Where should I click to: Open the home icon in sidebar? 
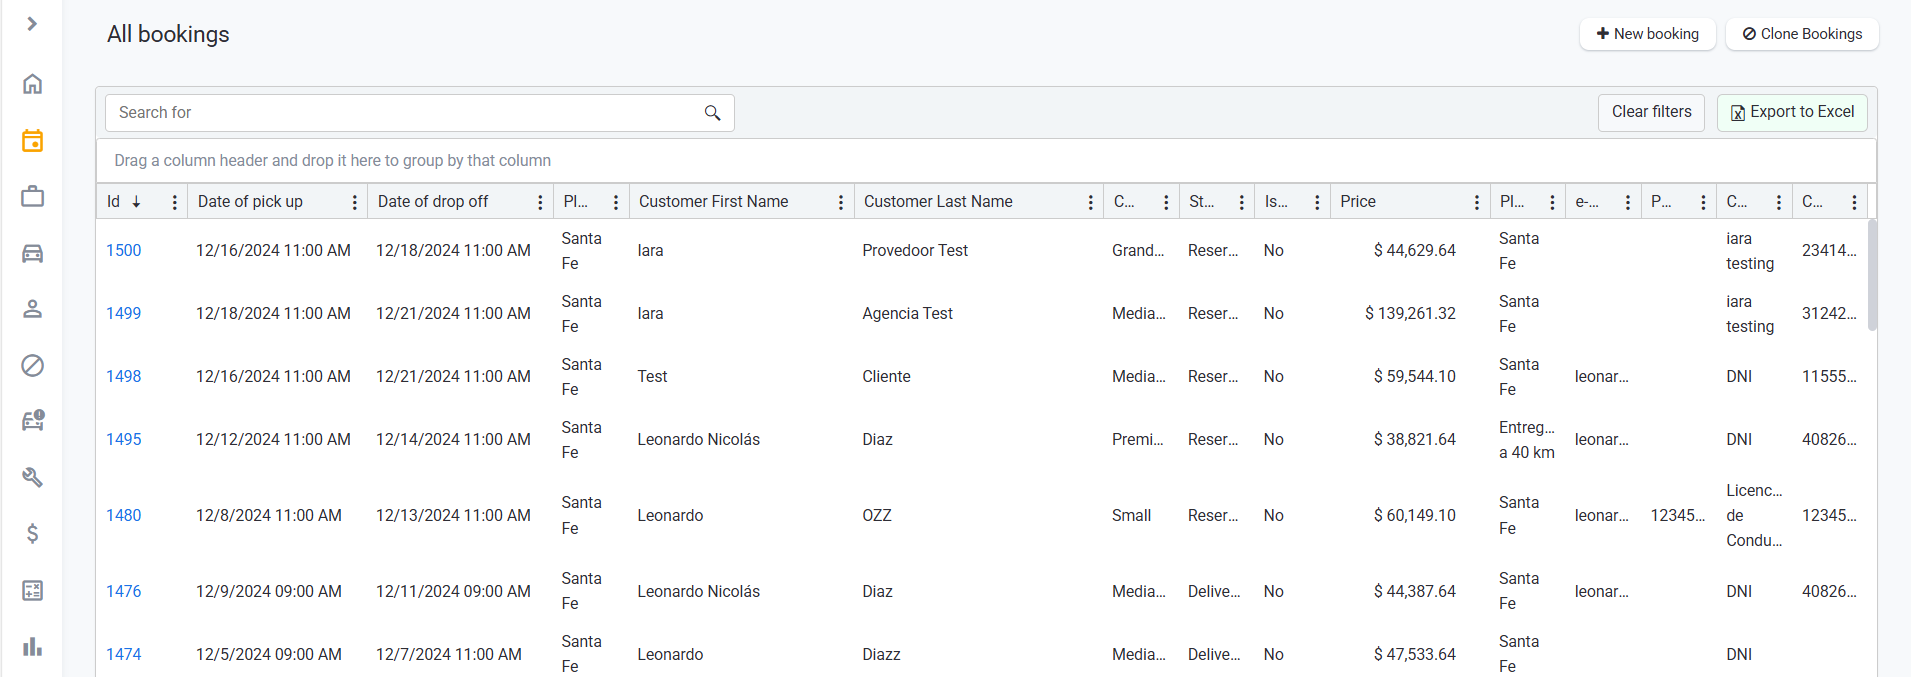[x=32, y=84]
